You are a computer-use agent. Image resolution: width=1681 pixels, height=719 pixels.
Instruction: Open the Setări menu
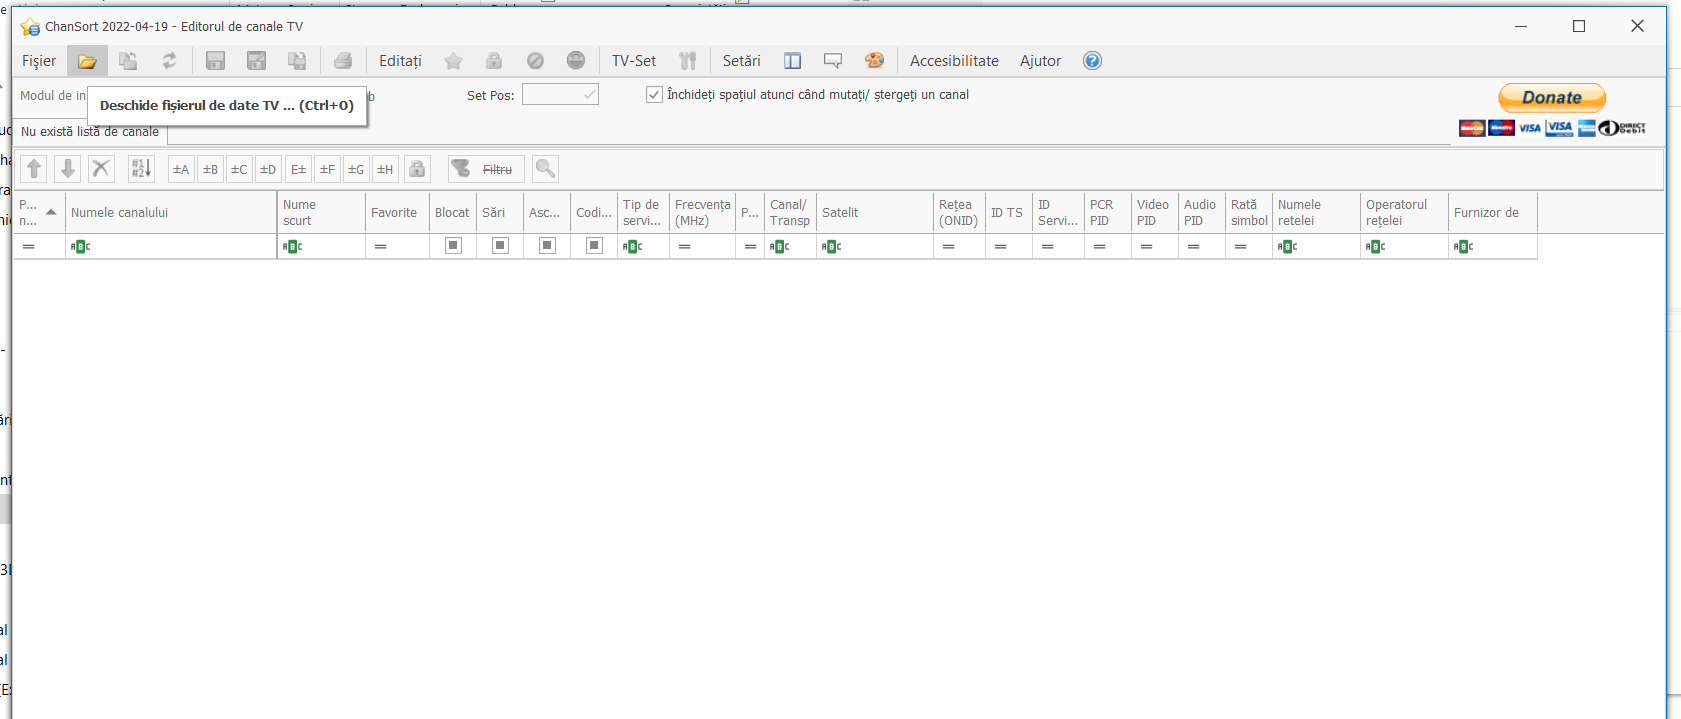741,61
